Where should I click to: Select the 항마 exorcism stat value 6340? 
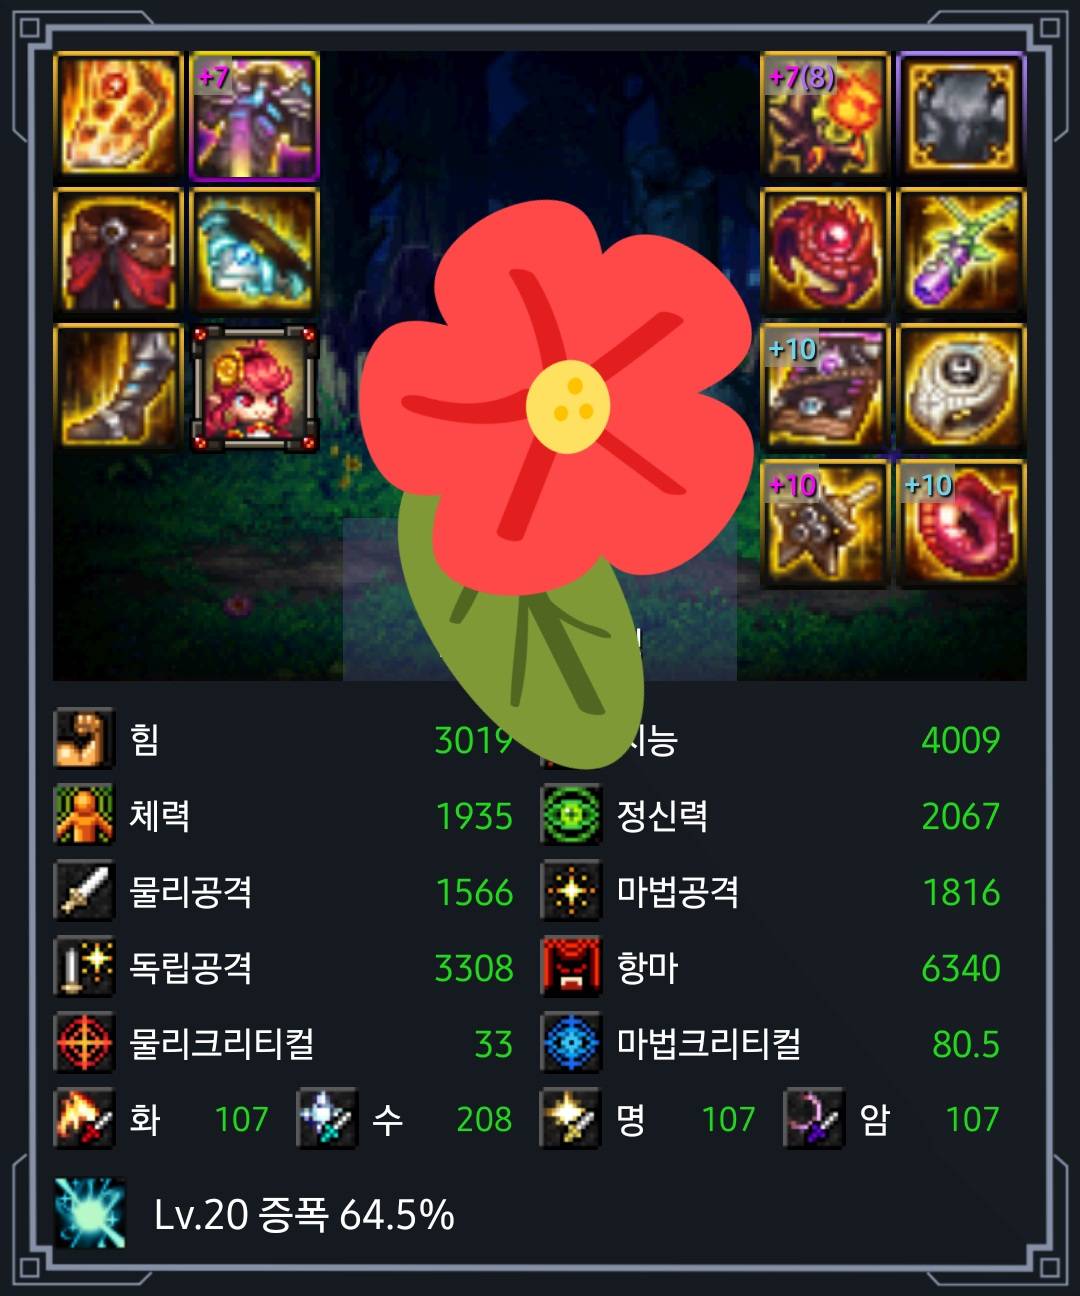coord(960,968)
